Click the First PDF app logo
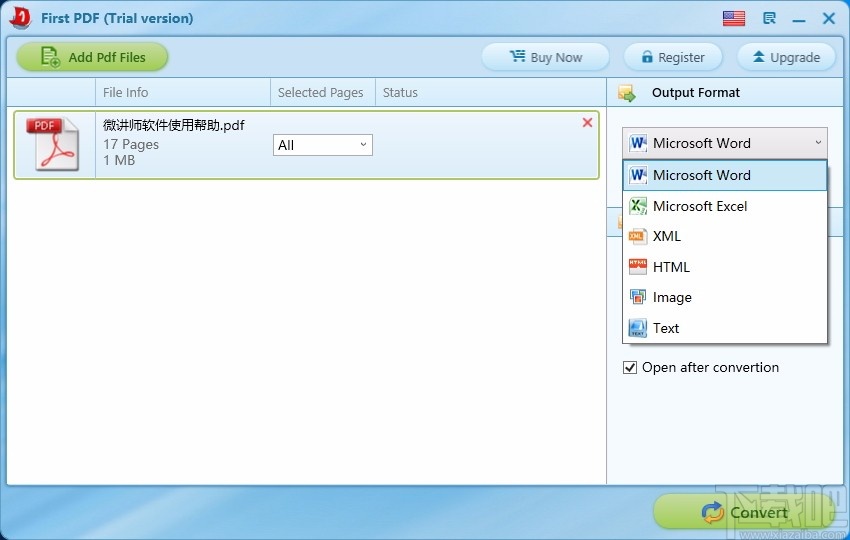The width and height of the screenshot is (850, 540). 21,18
